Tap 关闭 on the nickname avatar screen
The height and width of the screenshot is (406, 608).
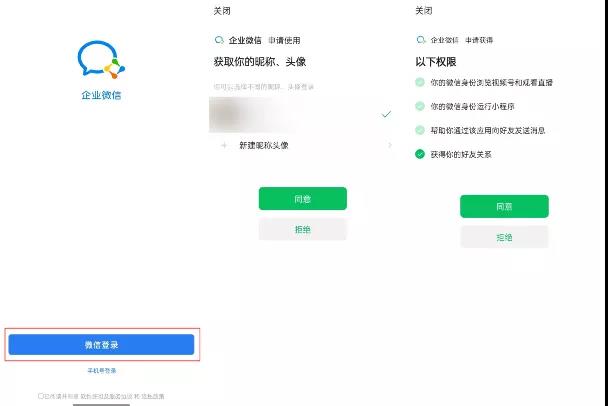click(222, 11)
